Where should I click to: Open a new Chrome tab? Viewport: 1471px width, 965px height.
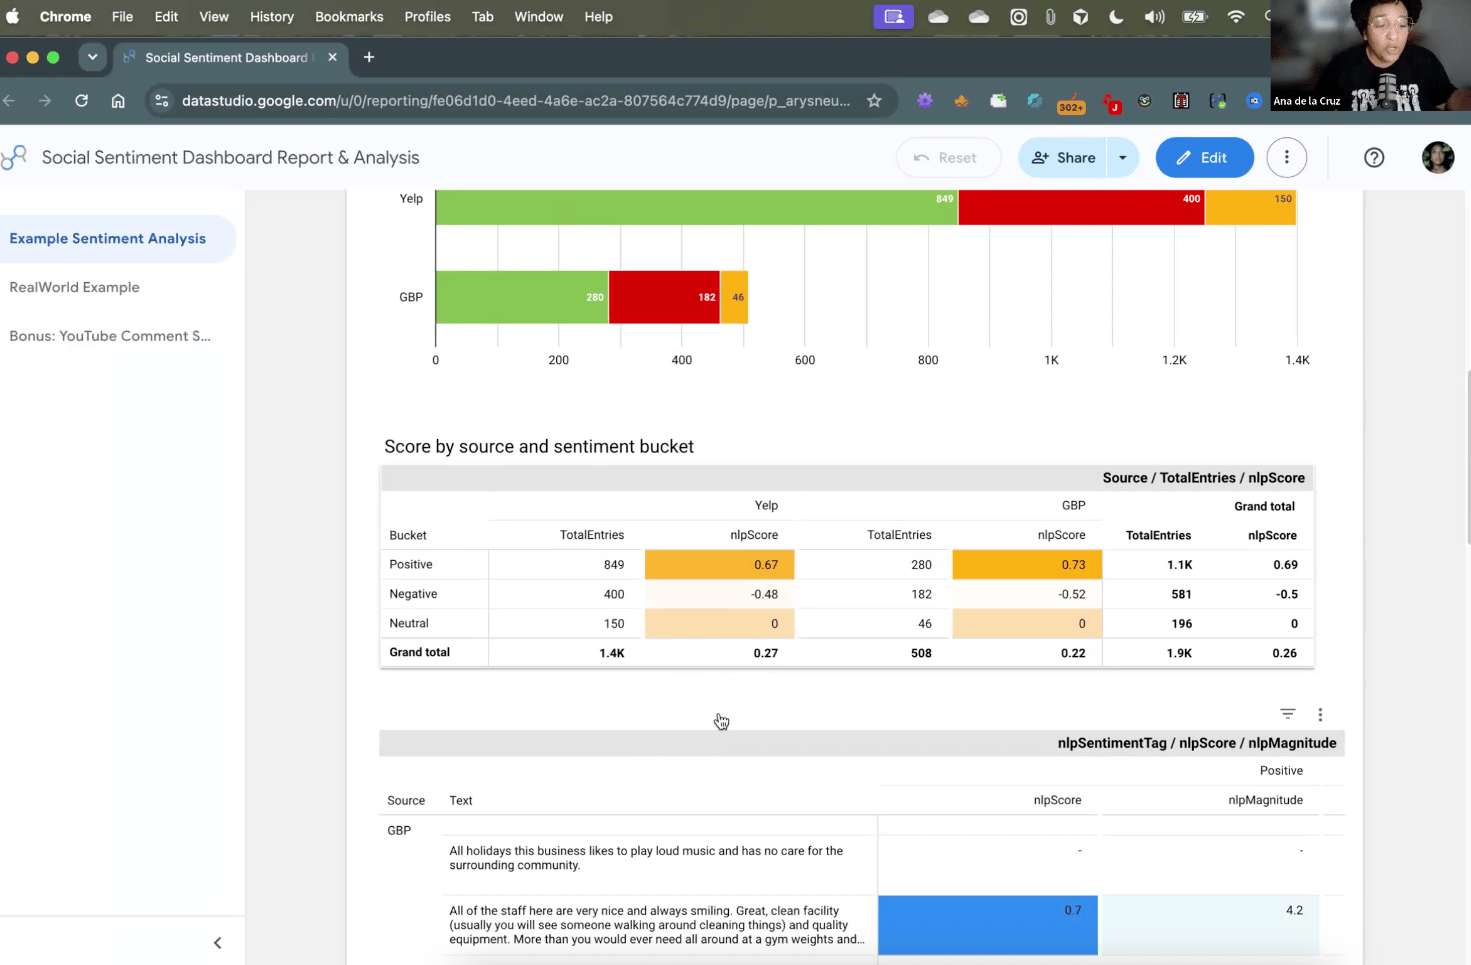pyautogui.click(x=369, y=57)
